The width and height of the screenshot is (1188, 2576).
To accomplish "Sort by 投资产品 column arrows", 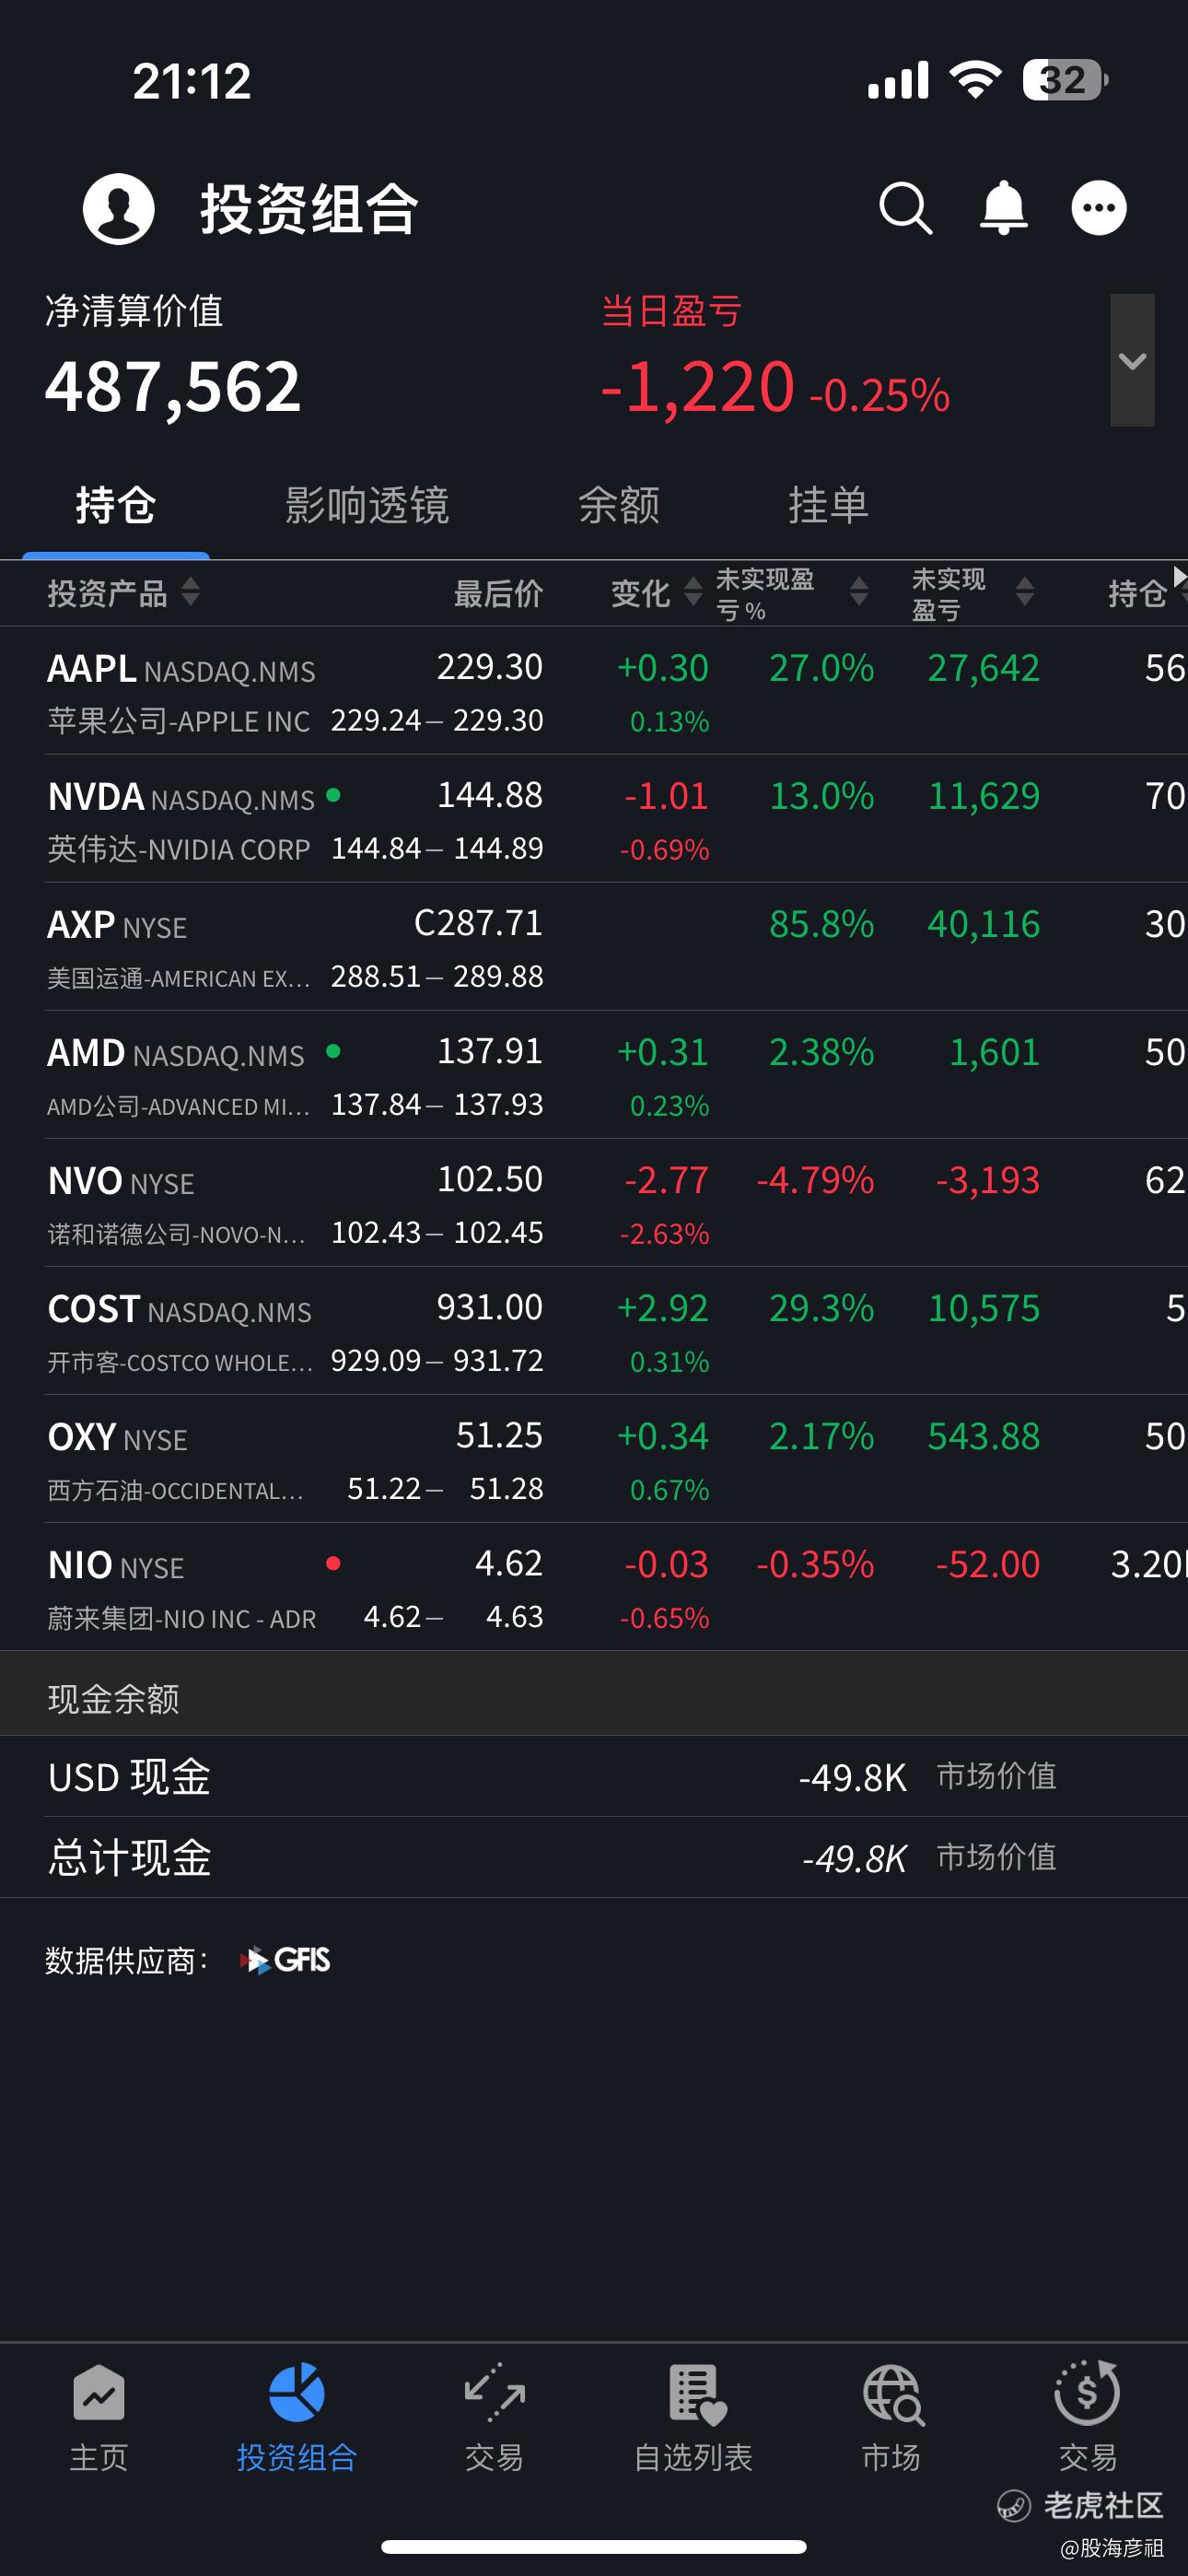I will [191, 592].
